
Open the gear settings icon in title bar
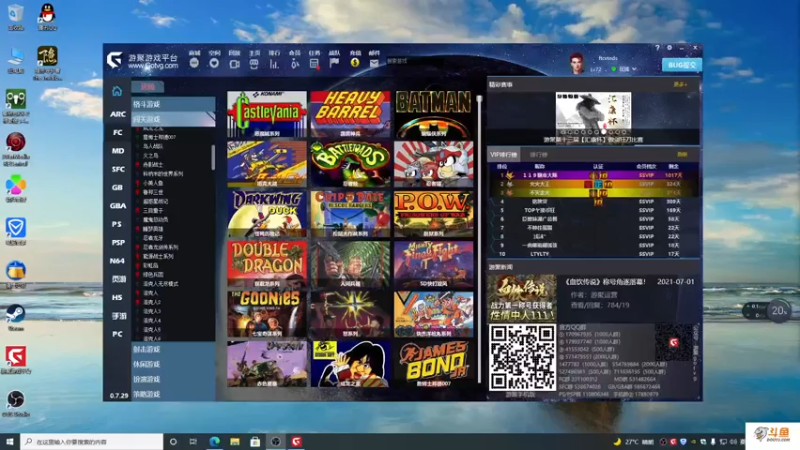tap(669, 47)
